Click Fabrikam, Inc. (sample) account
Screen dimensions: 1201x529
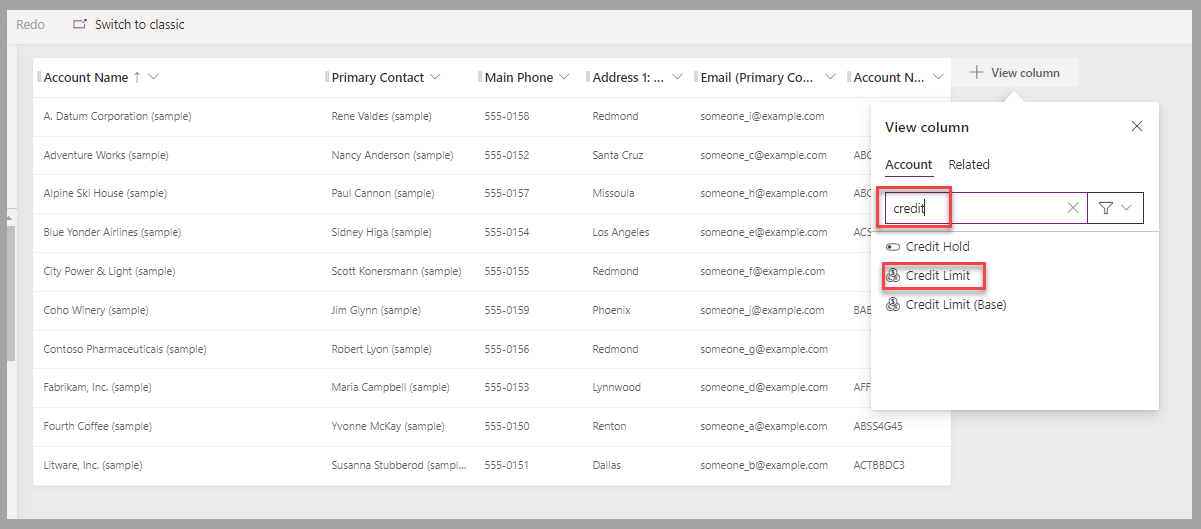coord(97,387)
